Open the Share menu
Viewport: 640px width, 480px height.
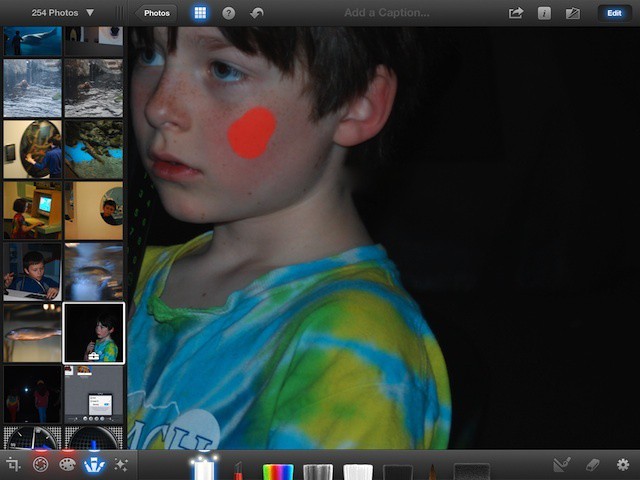(516, 13)
